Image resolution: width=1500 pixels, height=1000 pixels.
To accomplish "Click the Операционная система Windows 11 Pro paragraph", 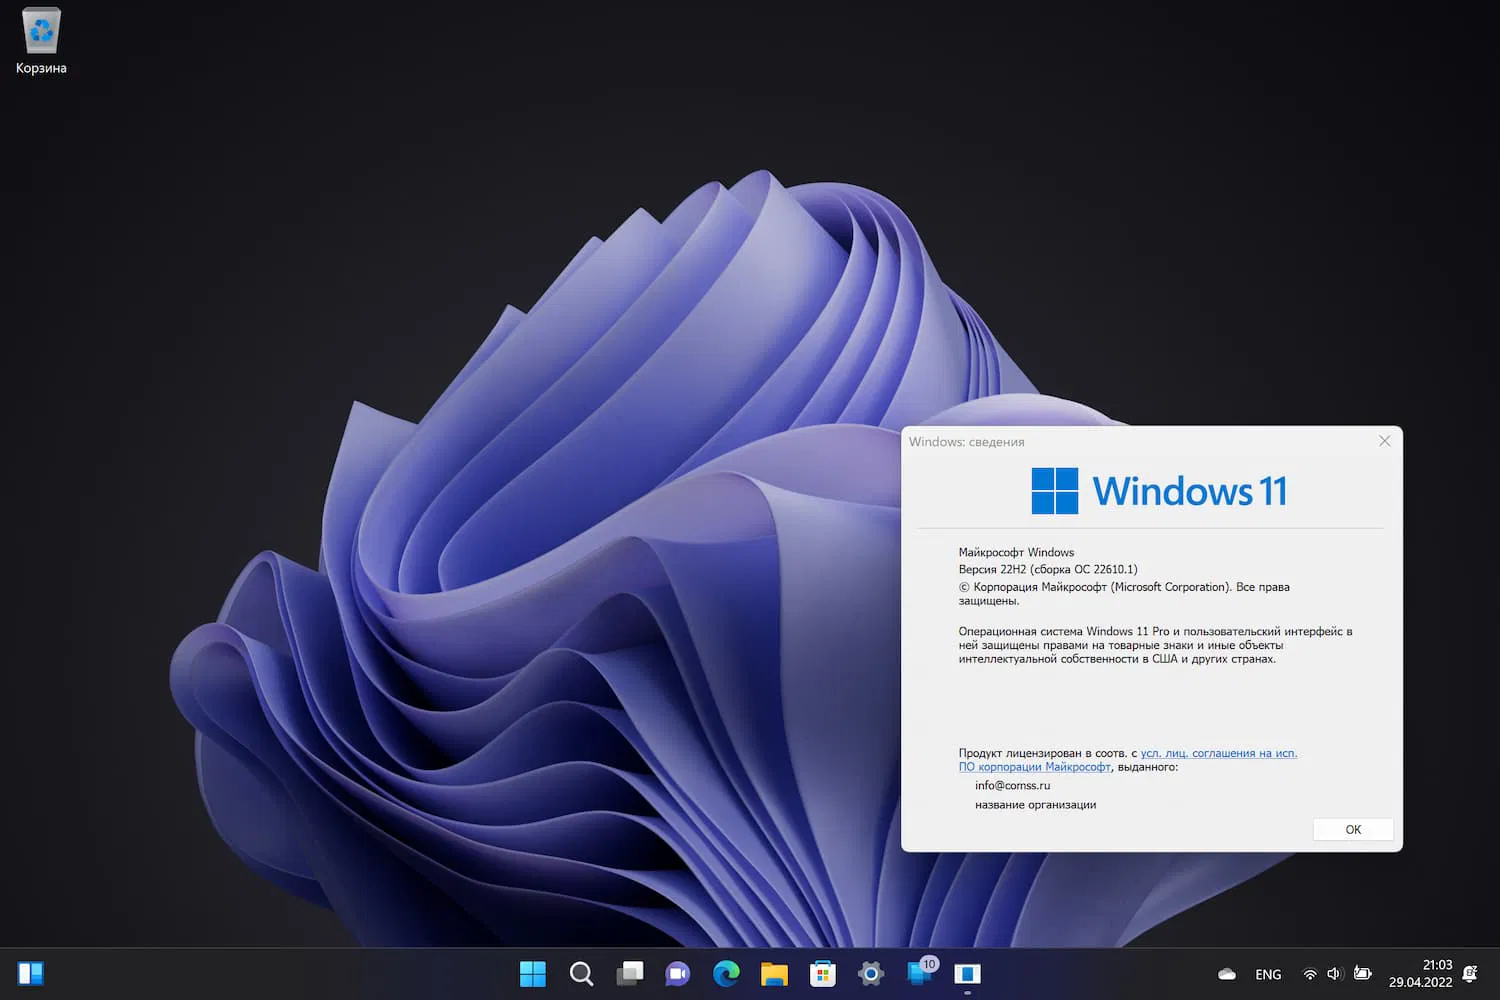I will point(1155,645).
